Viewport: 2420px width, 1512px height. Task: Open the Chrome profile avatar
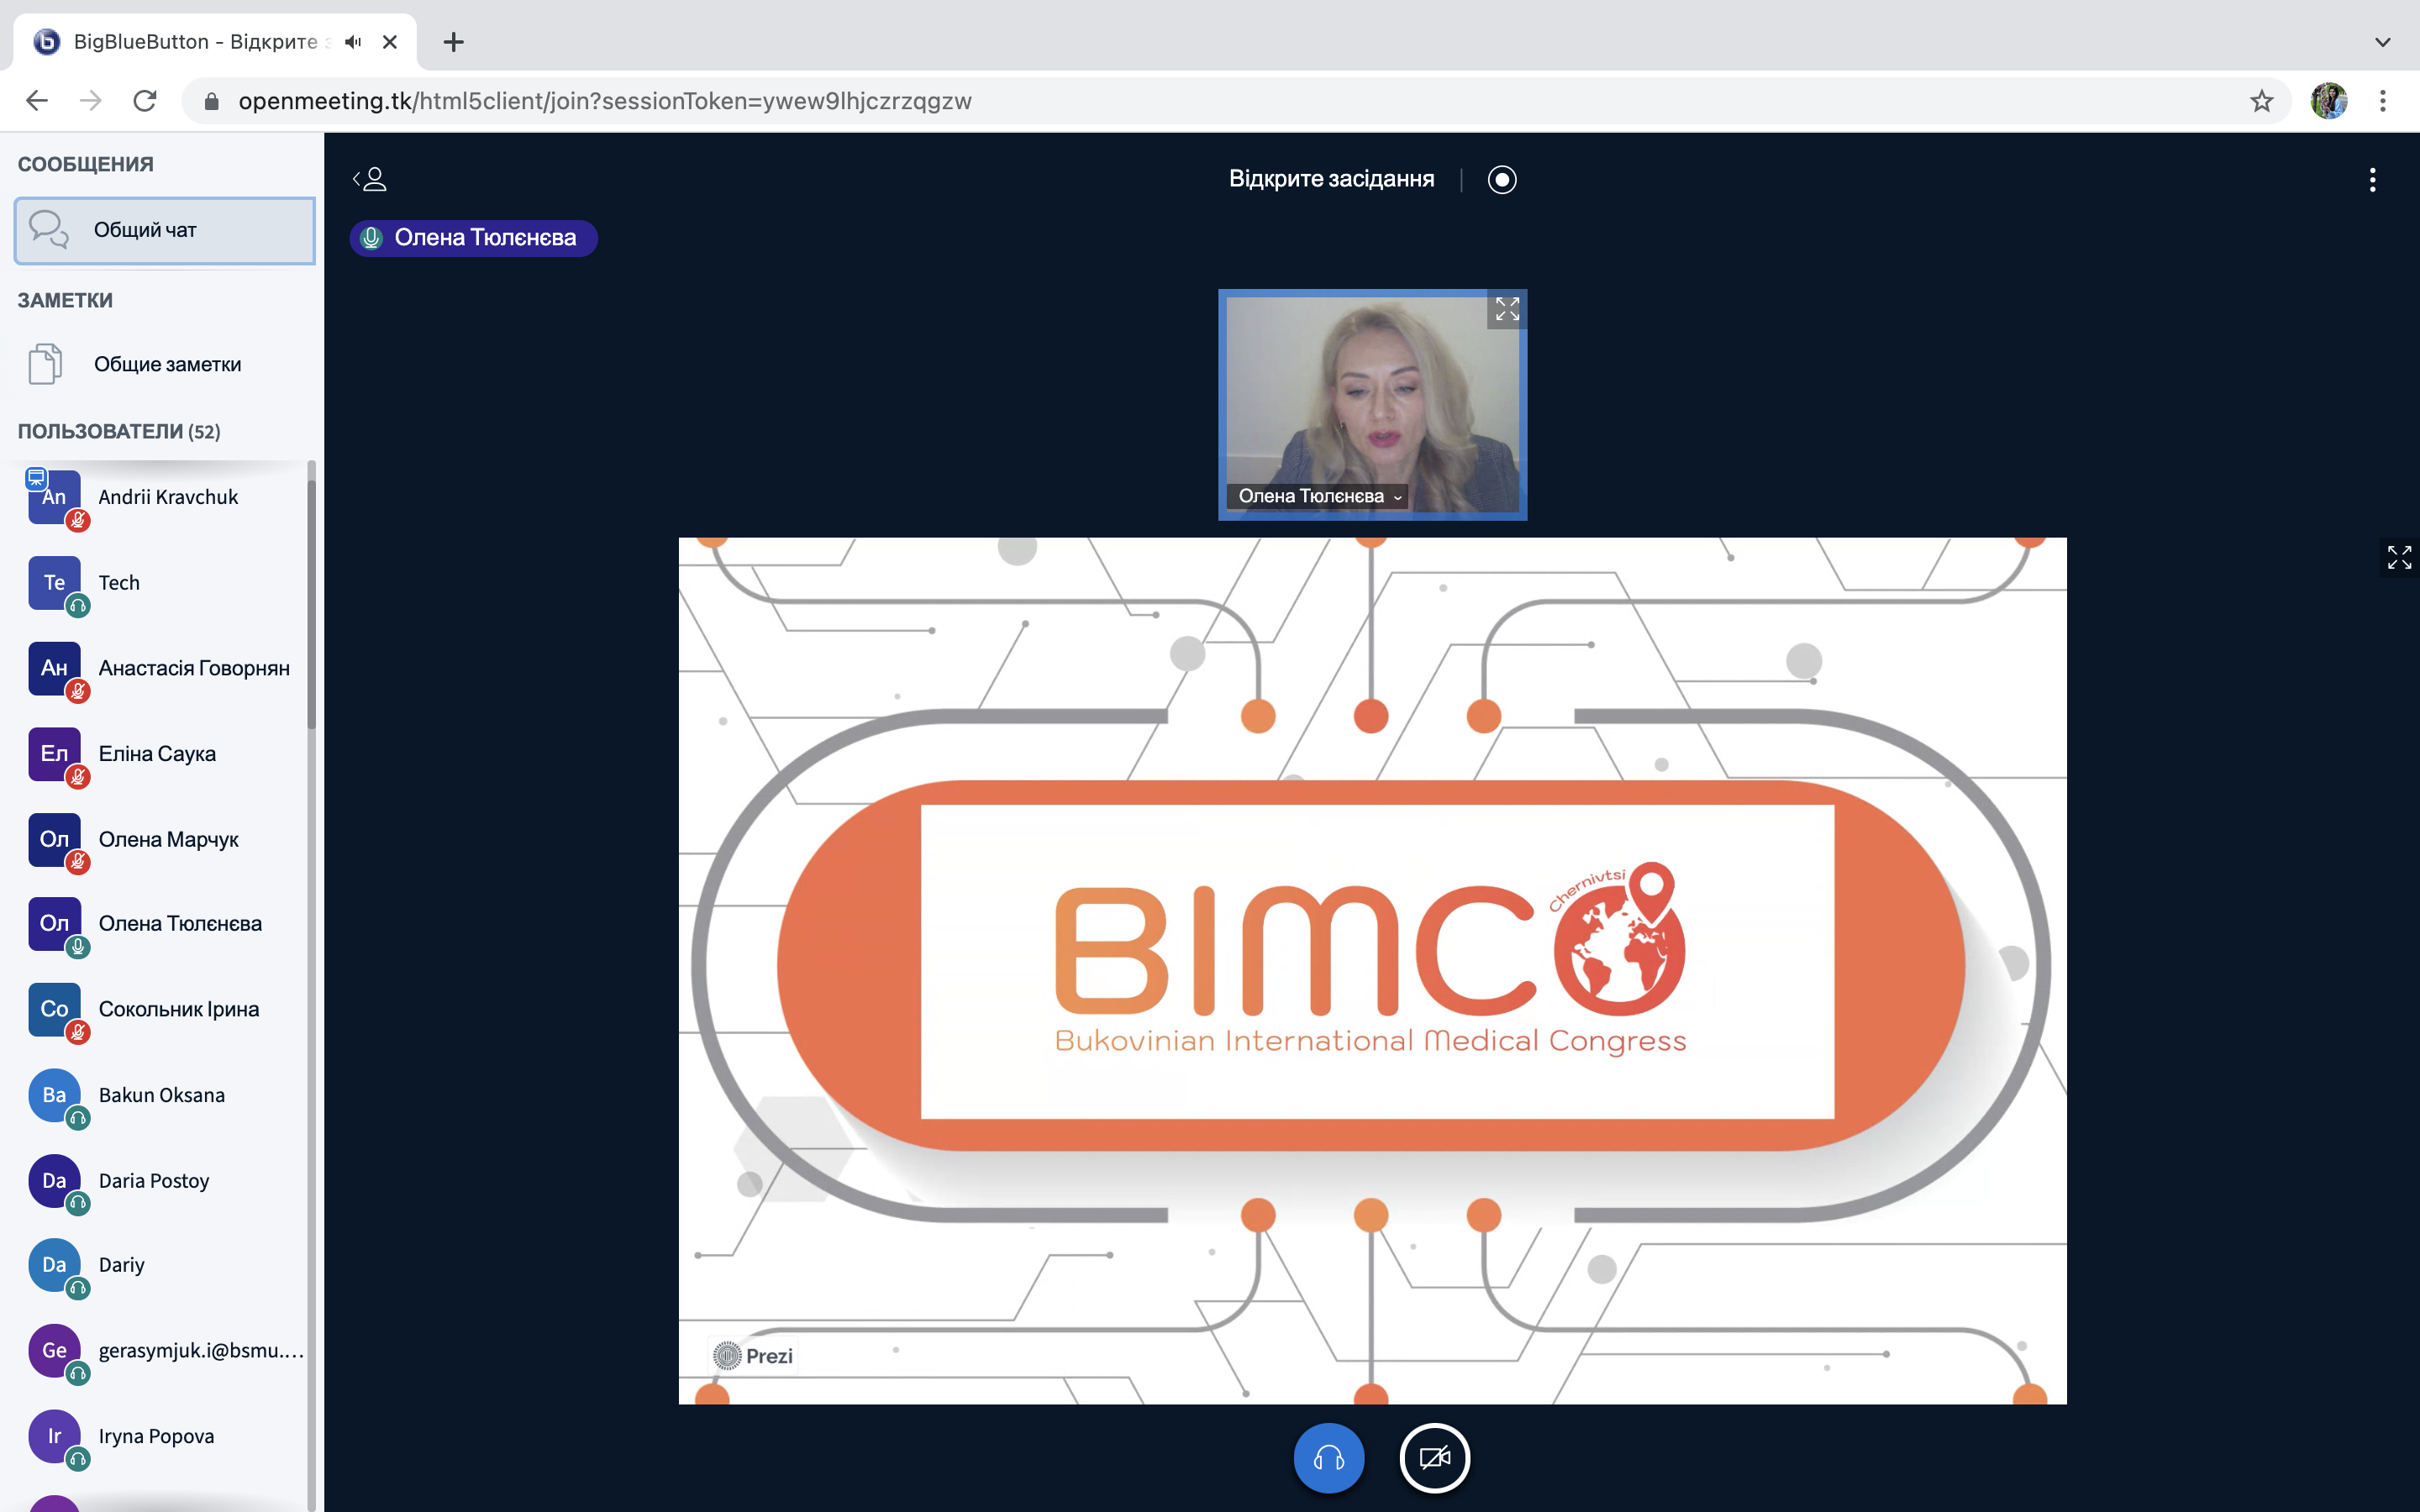2328,101
